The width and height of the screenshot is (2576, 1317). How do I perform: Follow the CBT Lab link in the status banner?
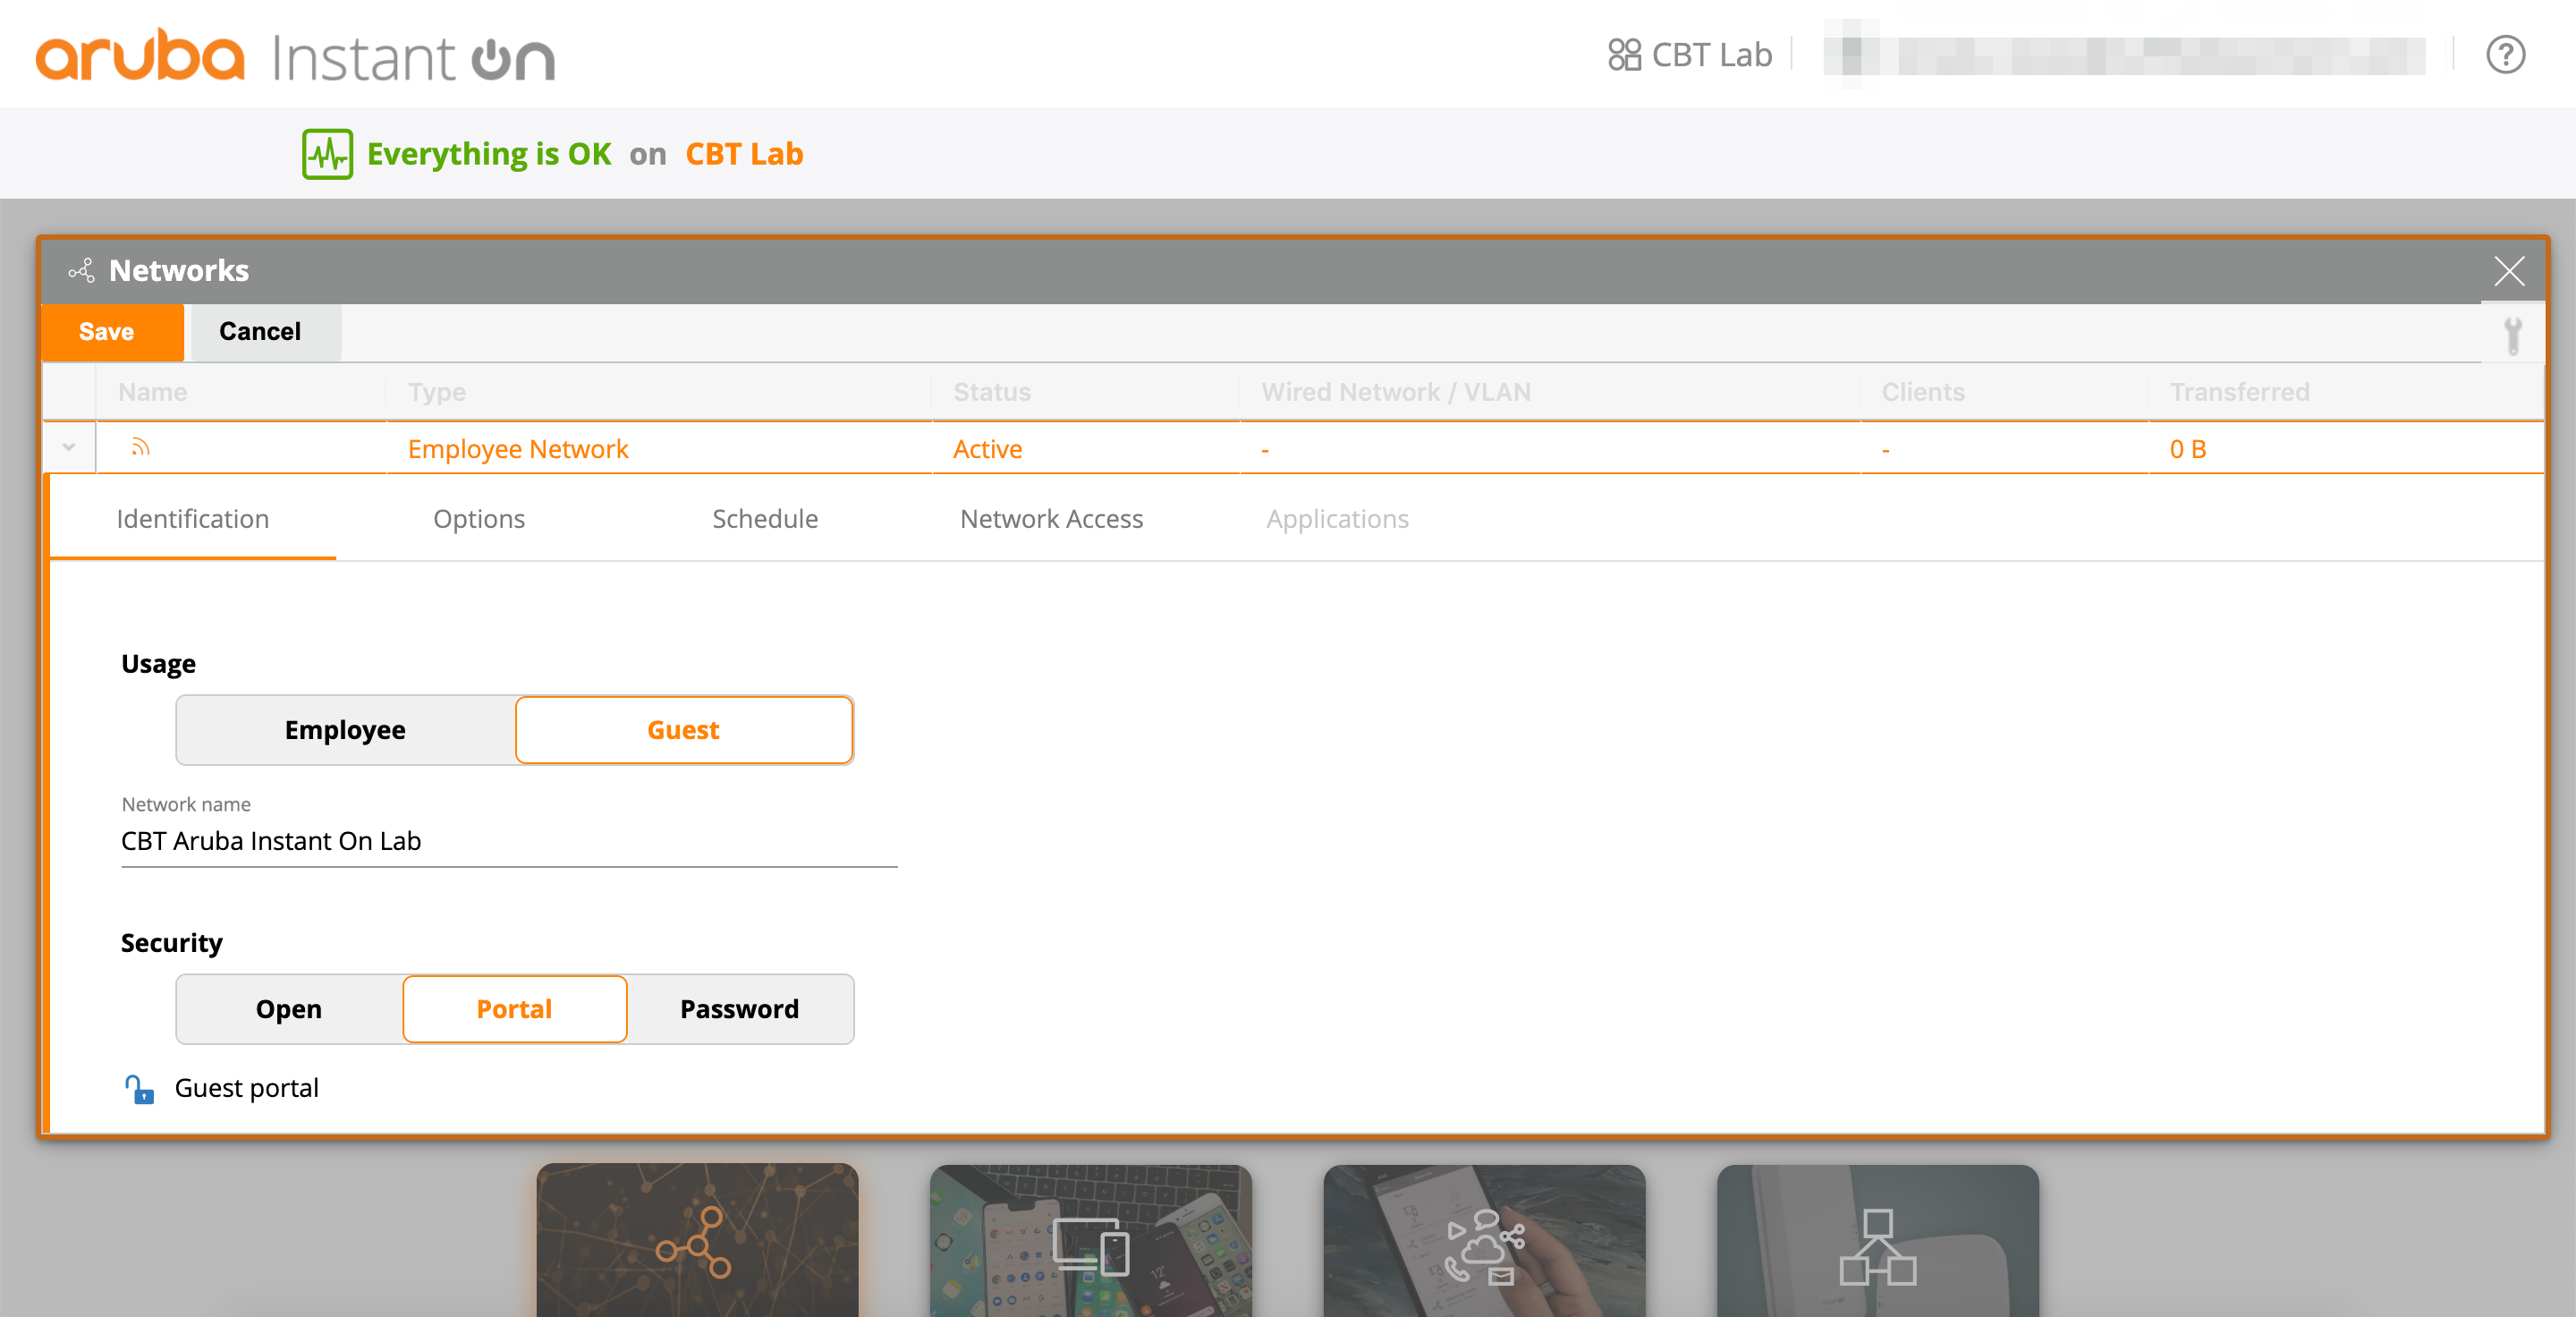pyautogui.click(x=744, y=153)
